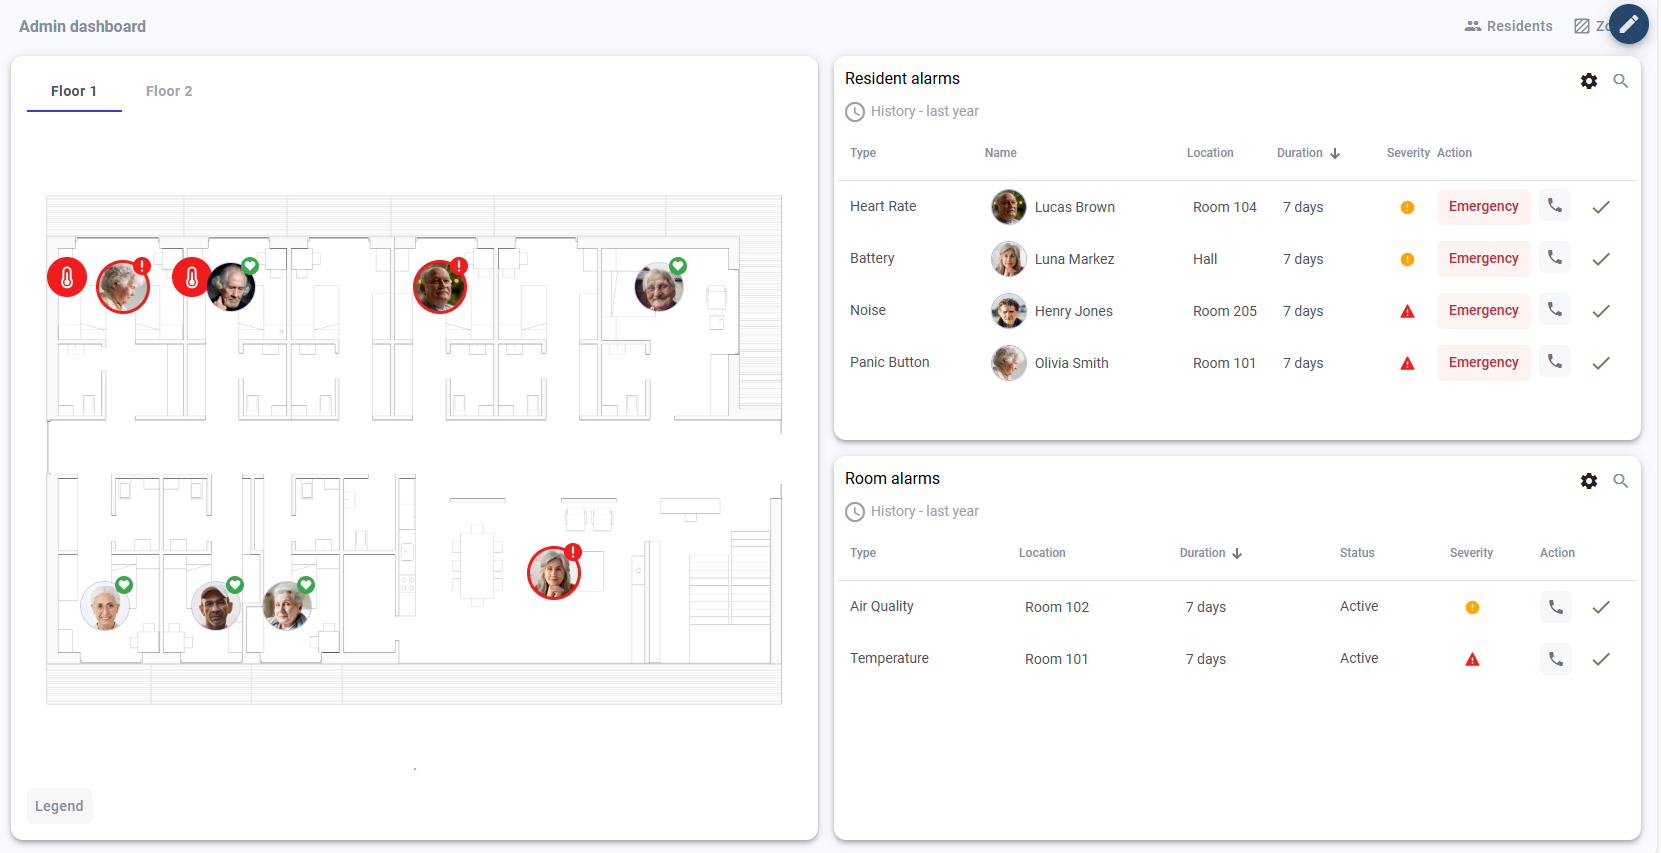
Task: Click the red severity triangle for Olivia Smith
Action: [1407, 363]
